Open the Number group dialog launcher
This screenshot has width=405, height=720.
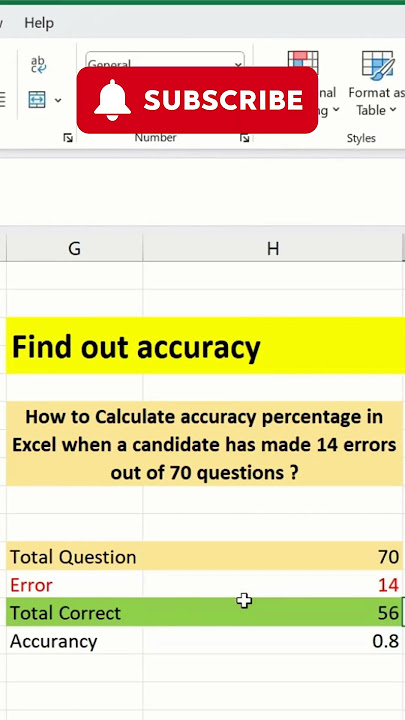[245, 138]
